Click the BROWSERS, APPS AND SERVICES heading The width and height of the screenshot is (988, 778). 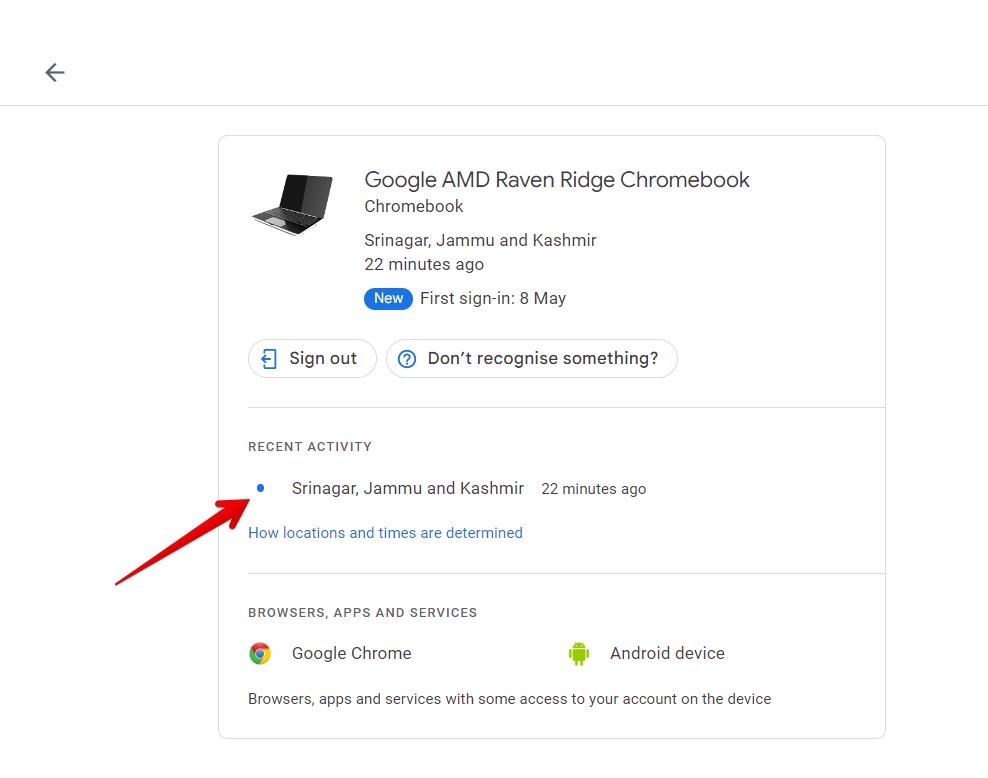pyautogui.click(x=363, y=612)
